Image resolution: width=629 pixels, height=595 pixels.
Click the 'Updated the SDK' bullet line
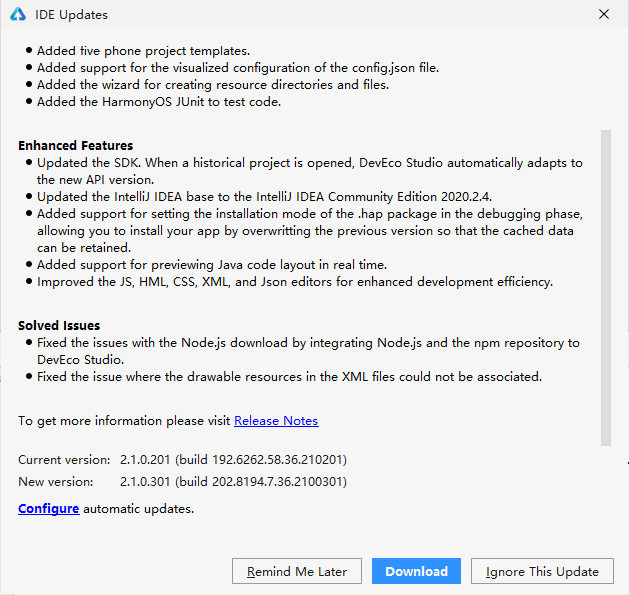tap(310, 171)
